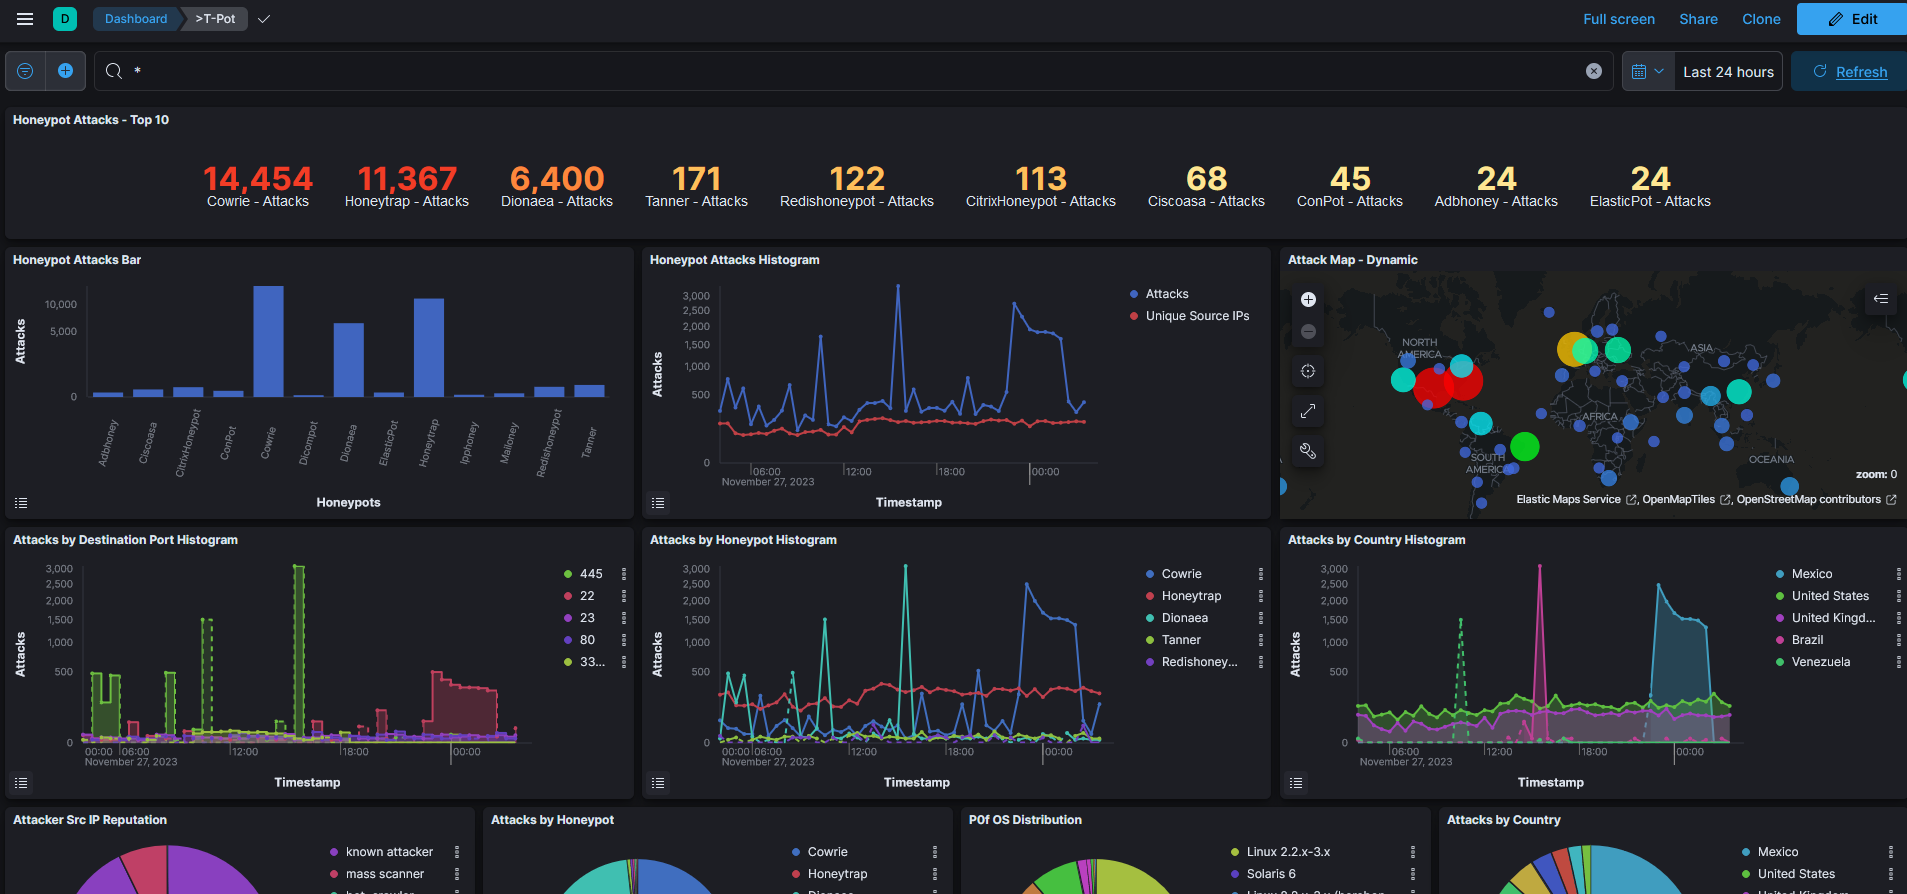1907x894 pixels.
Task: Open options for port 23 legend item
Action: pyautogui.click(x=624, y=618)
